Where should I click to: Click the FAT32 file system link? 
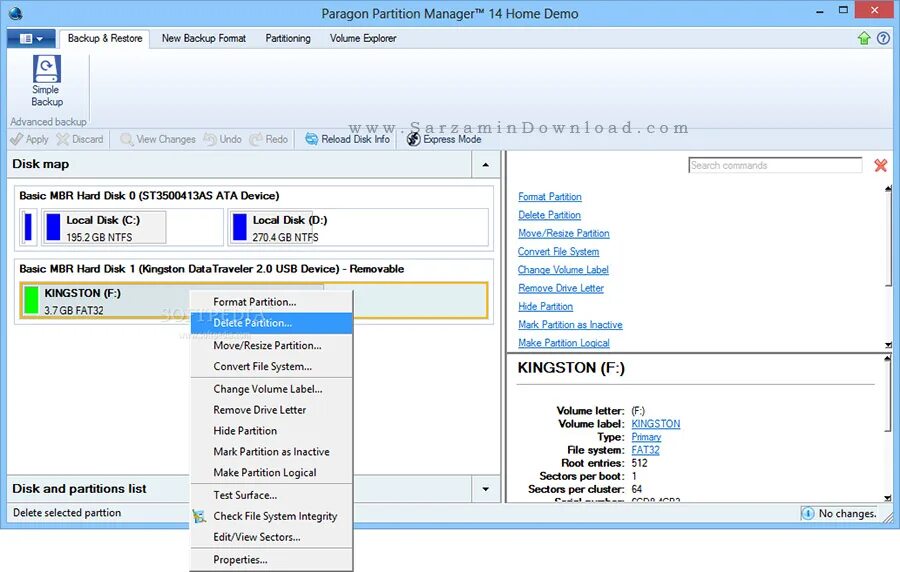[645, 450]
